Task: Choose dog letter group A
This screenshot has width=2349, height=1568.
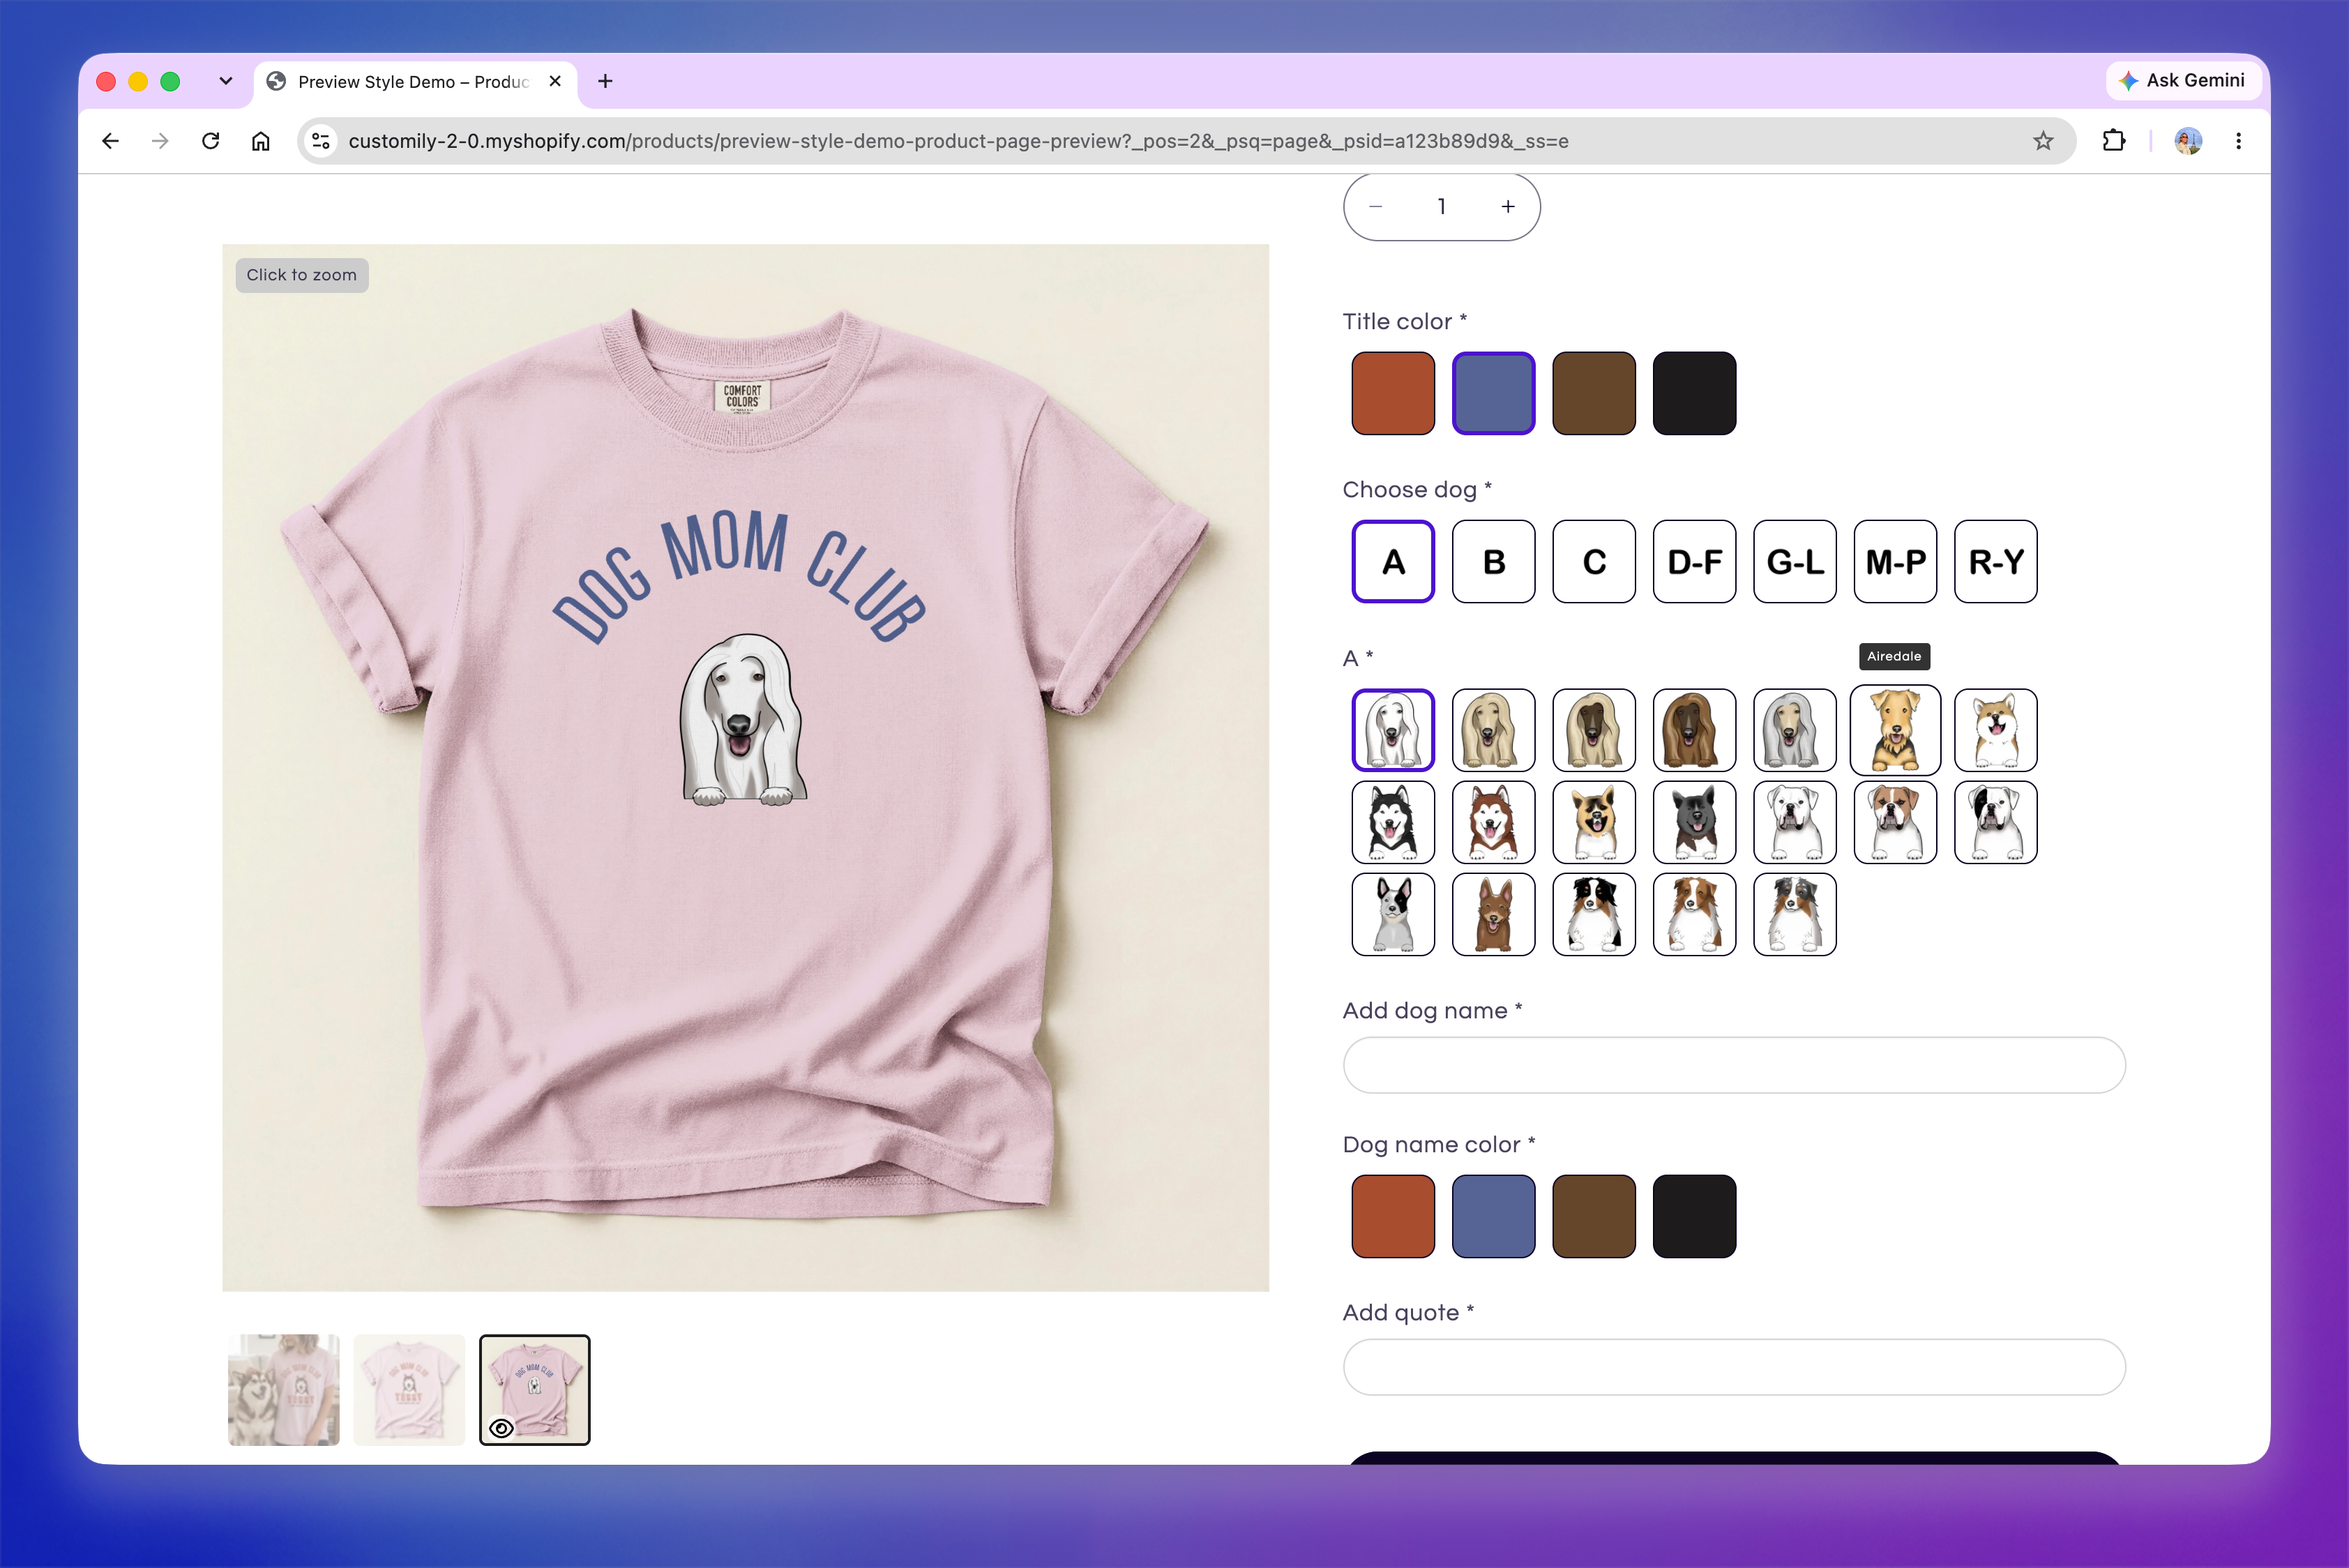Action: pyautogui.click(x=1393, y=561)
